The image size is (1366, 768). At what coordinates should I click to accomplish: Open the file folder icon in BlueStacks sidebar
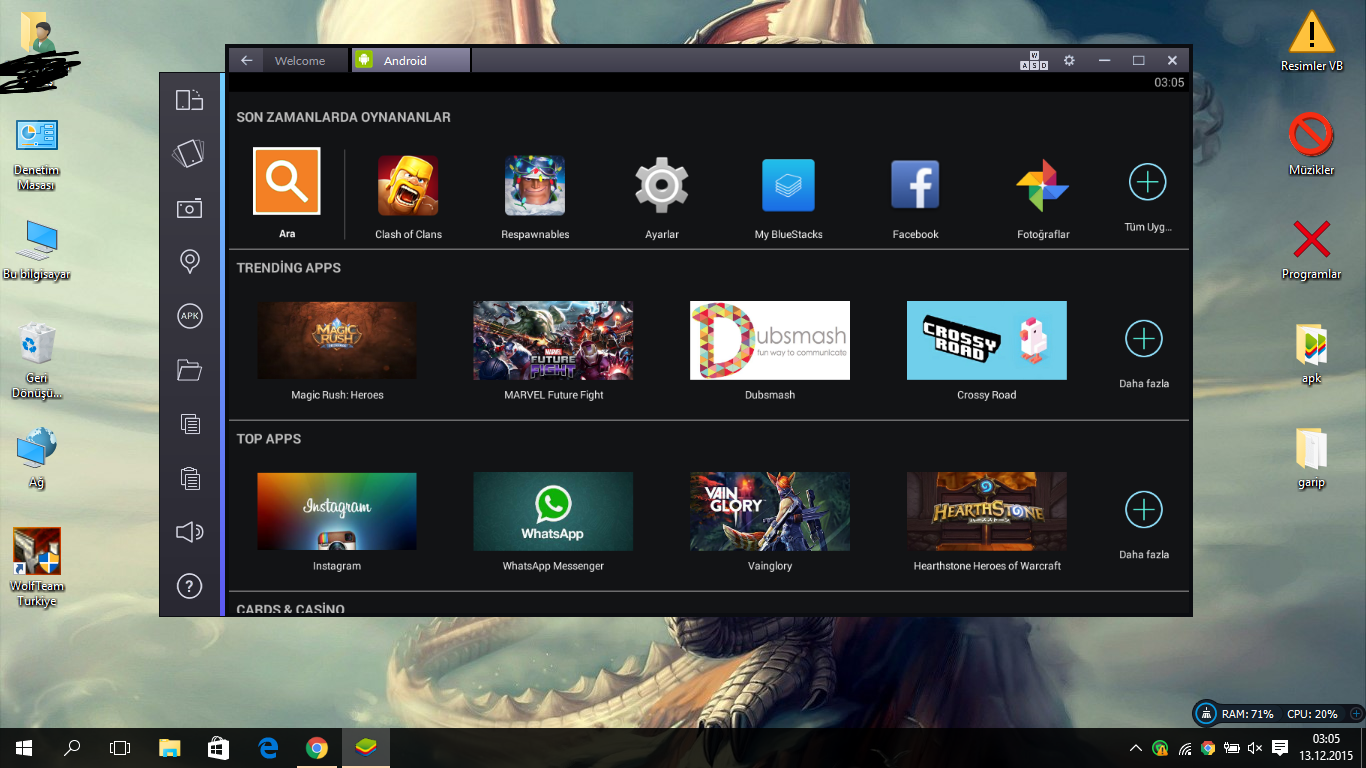click(x=189, y=370)
